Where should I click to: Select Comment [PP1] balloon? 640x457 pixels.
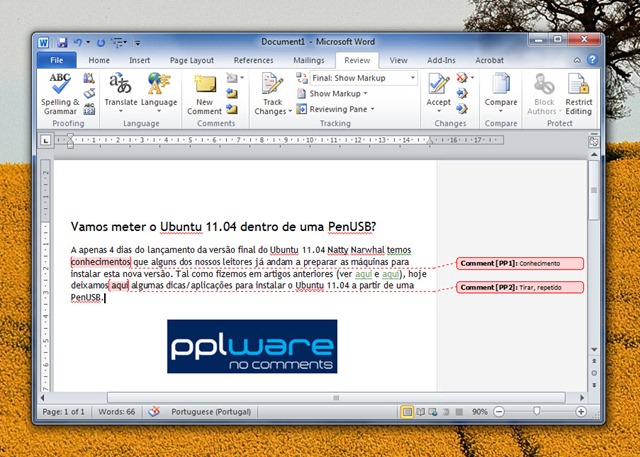click(520, 264)
